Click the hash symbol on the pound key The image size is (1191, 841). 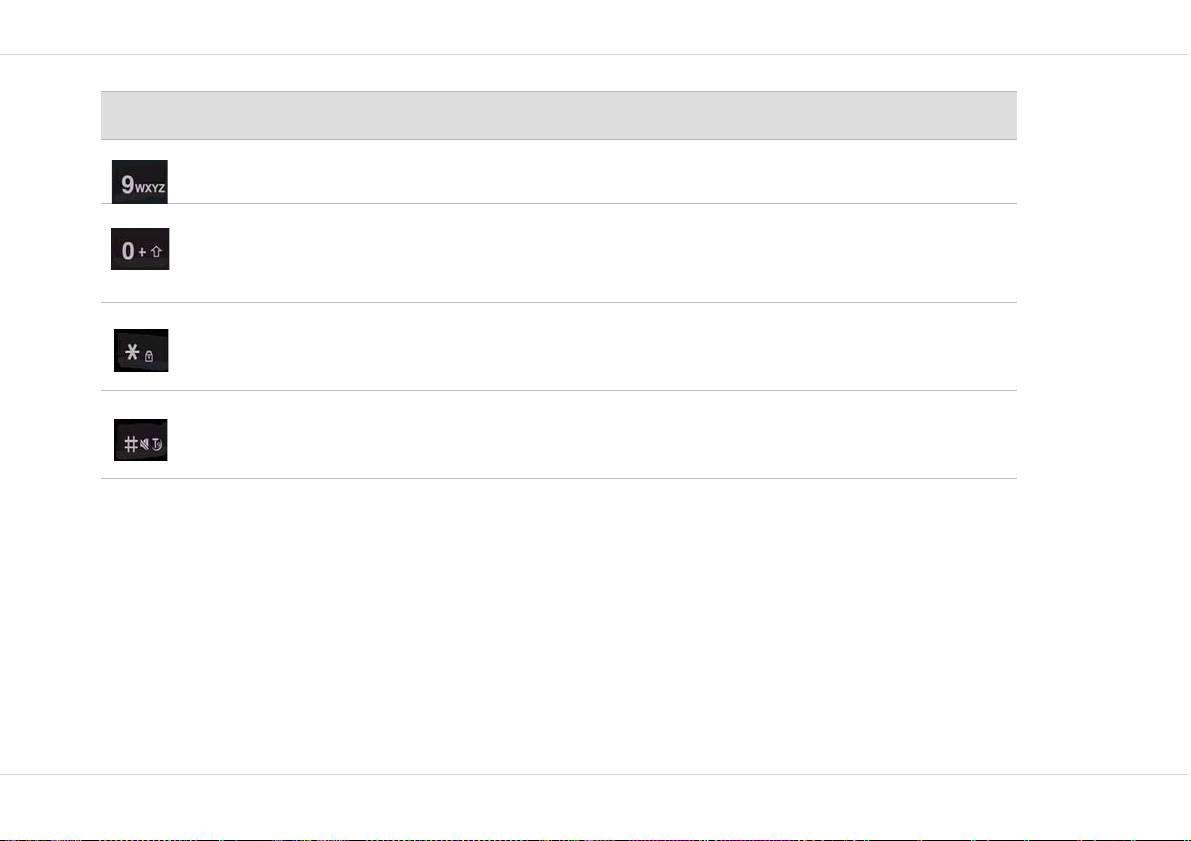131,444
